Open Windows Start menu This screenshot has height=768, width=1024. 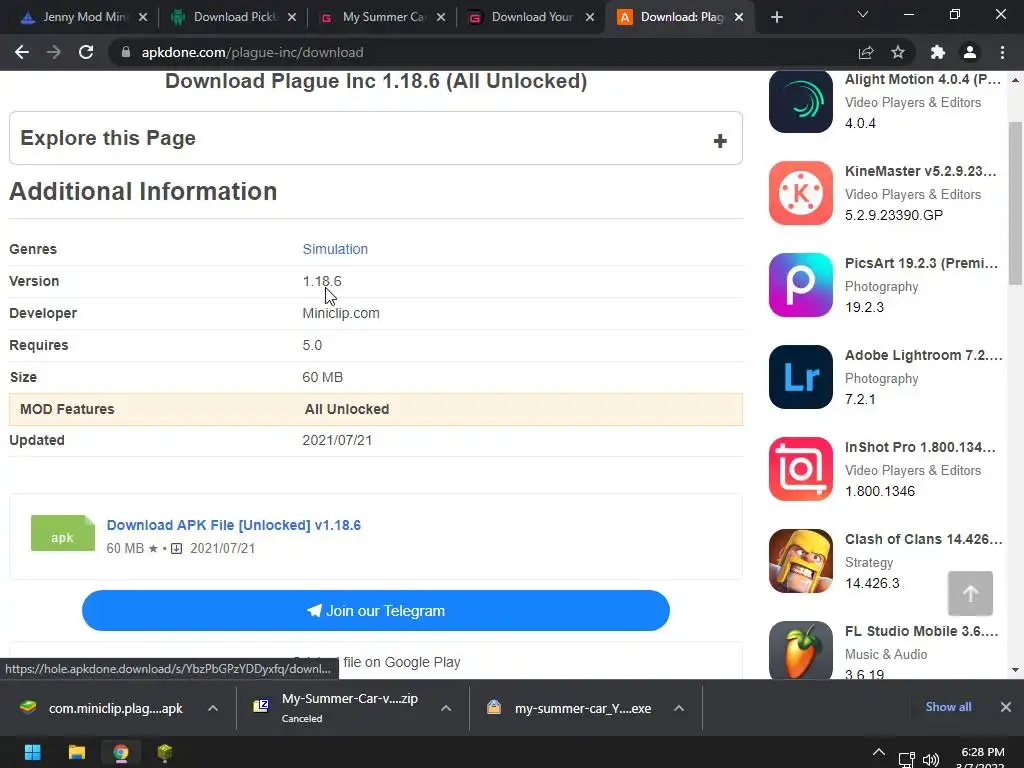(32, 752)
